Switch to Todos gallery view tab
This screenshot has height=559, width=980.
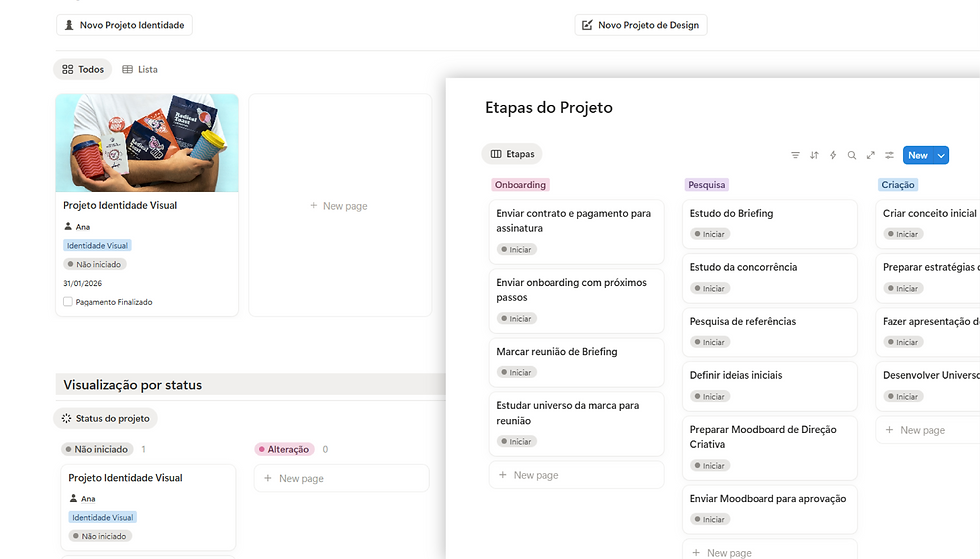(83, 69)
